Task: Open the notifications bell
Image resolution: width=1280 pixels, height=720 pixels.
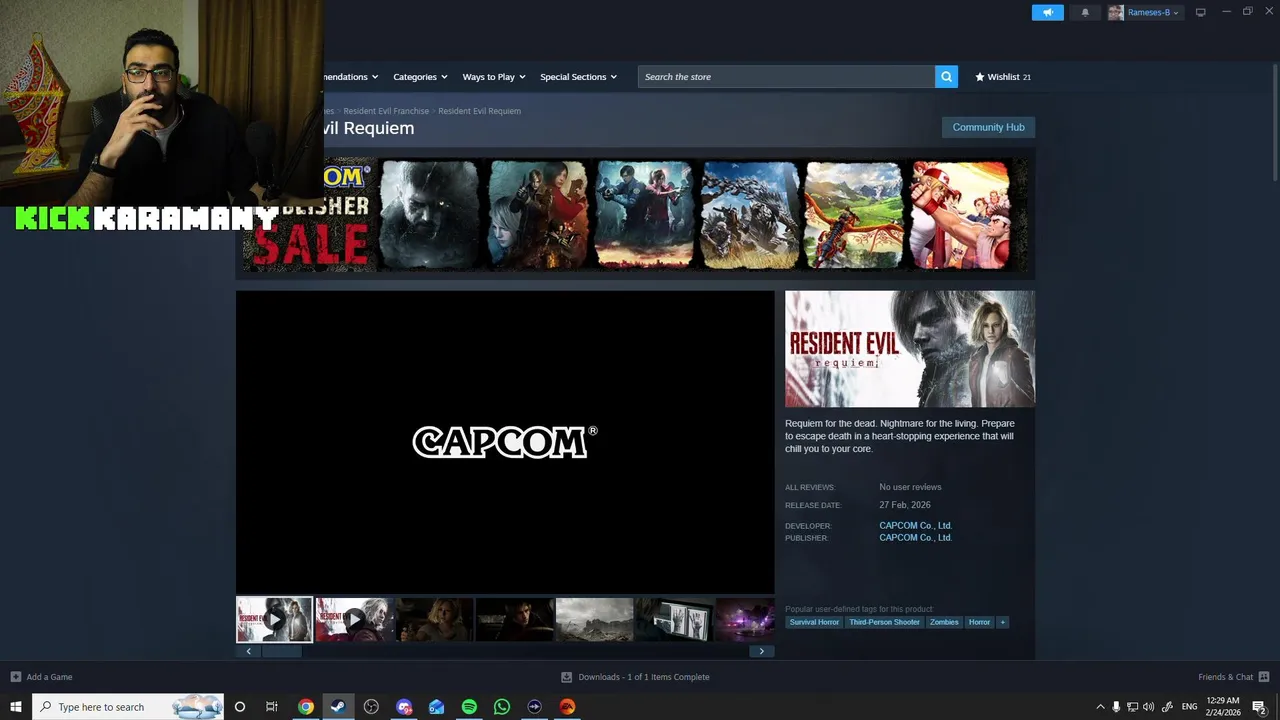Action: point(1085,12)
